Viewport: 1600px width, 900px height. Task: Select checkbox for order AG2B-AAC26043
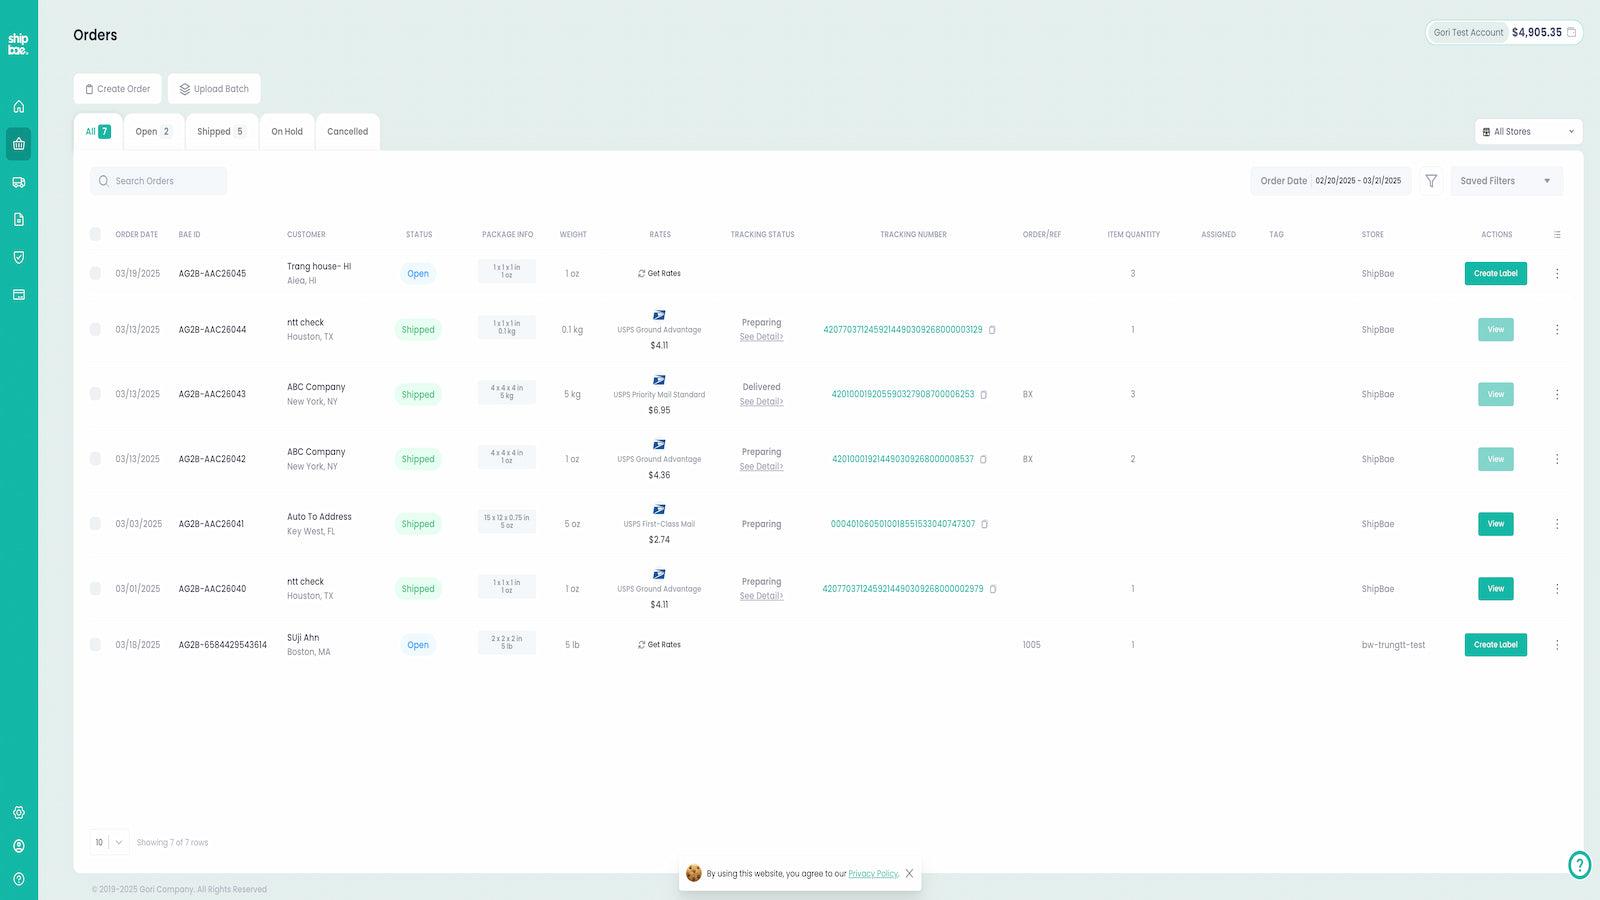pos(95,394)
